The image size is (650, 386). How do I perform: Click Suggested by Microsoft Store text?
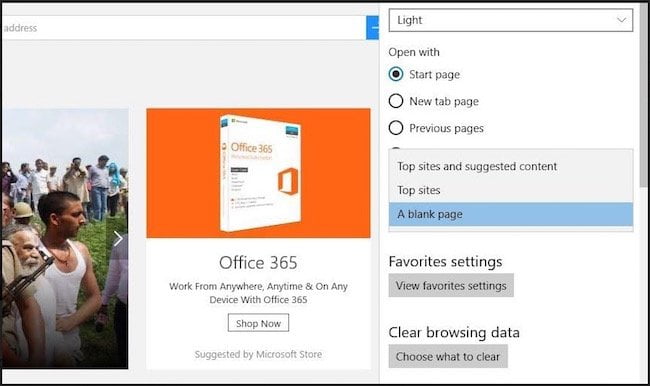(x=258, y=354)
